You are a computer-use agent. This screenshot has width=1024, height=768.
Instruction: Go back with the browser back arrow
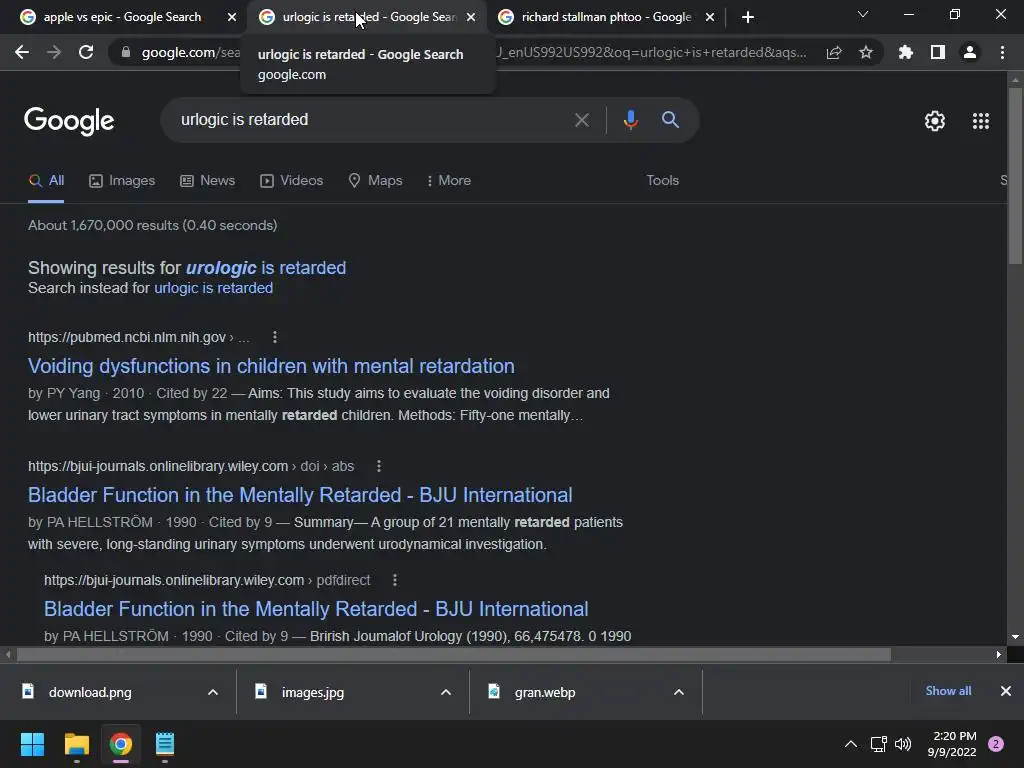pyautogui.click(x=22, y=52)
